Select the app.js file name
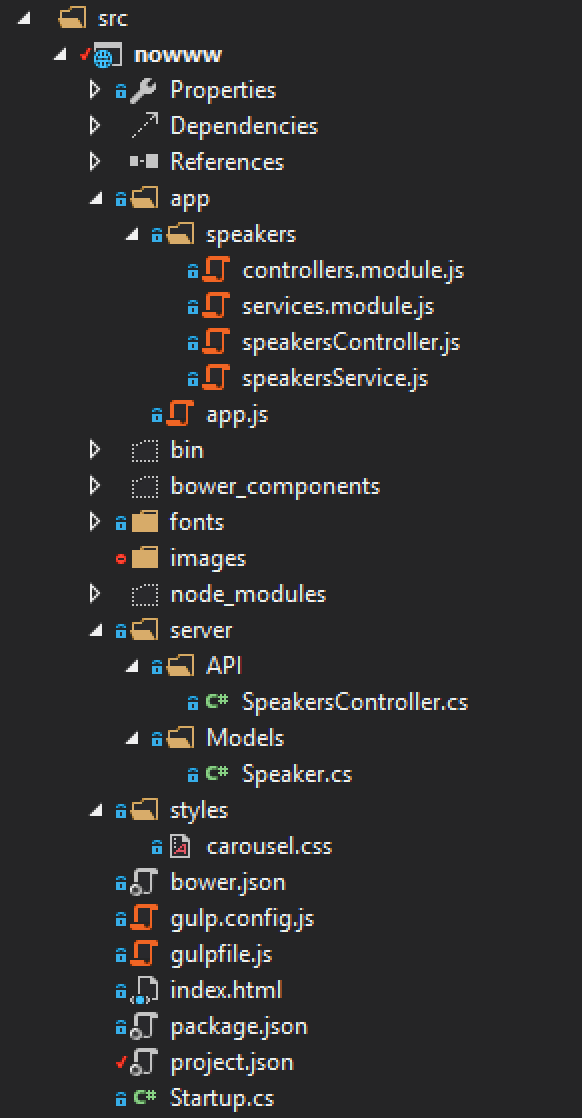 237,415
